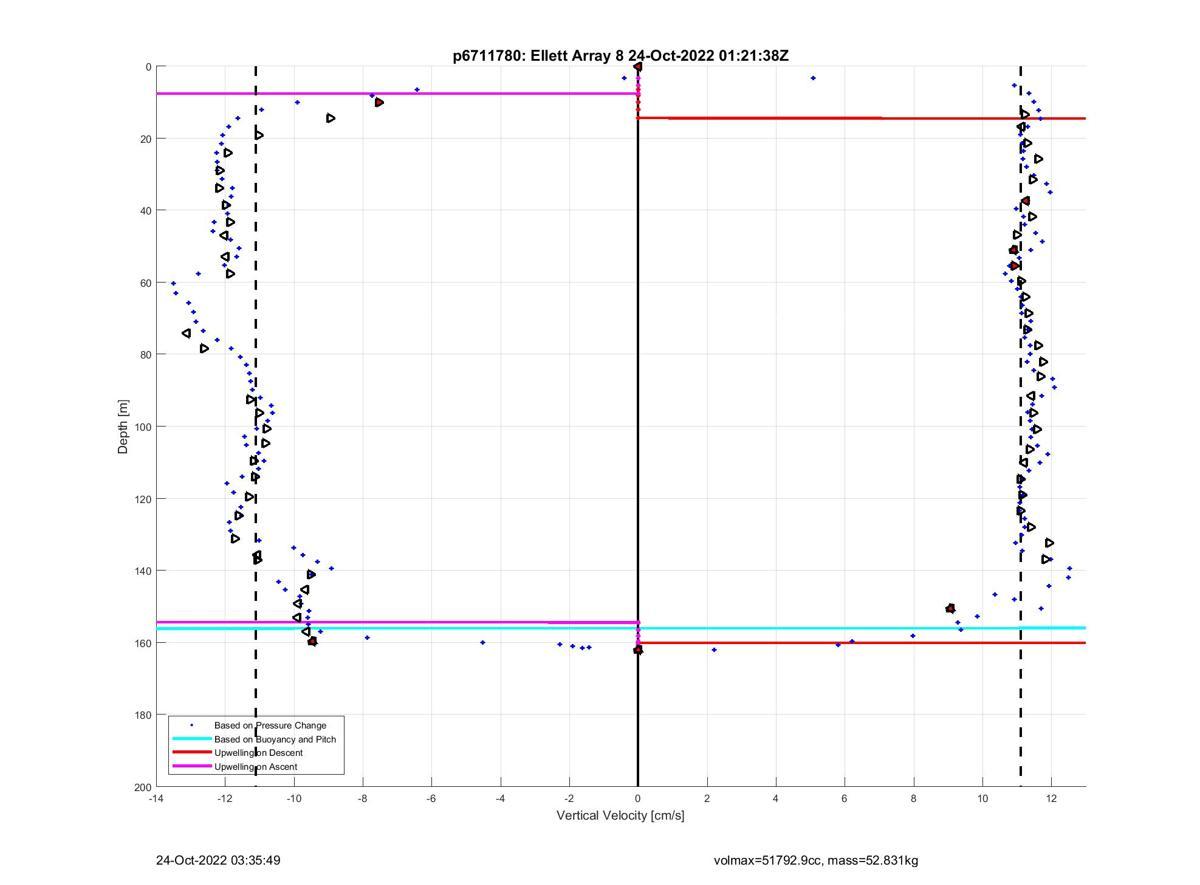Click the '-2' x-axis tick label
Viewport: 1200px width, 885px height.
[x=569, y=798]
